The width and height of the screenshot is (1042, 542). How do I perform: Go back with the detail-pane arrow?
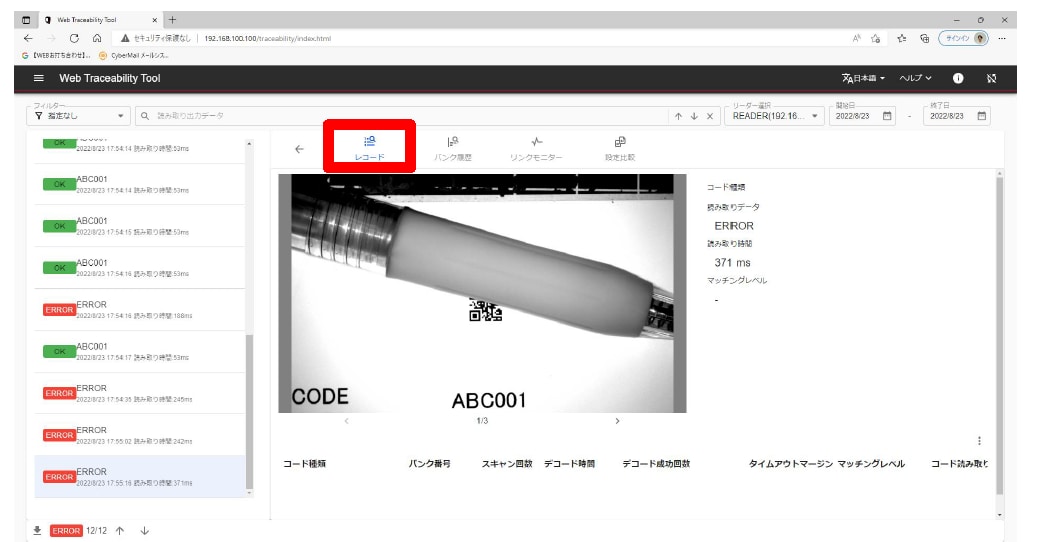pos(299,149)
